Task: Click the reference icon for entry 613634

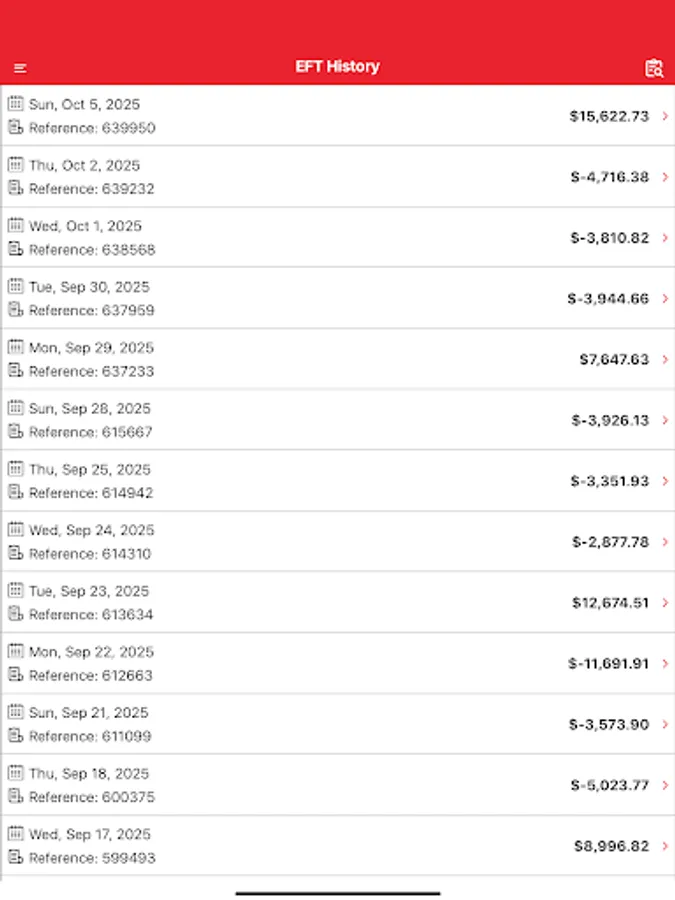Action: pos(16,614)
